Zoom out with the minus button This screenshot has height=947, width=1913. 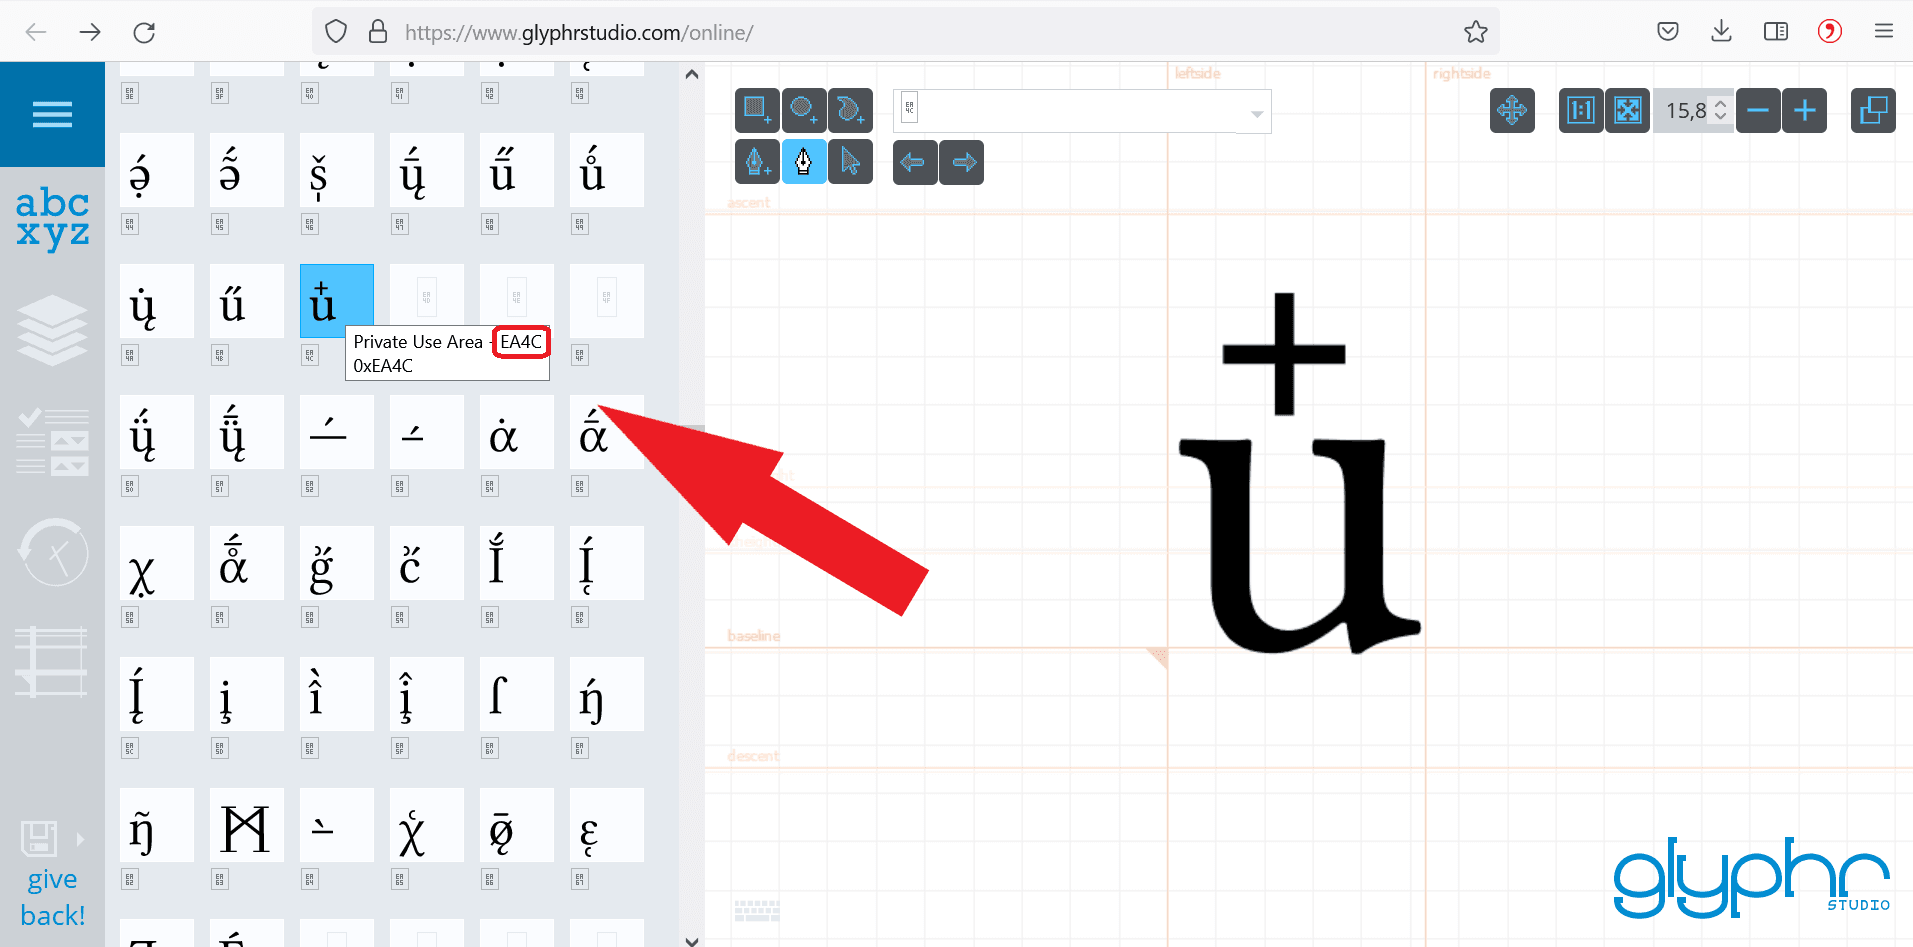coord(1758,110)
